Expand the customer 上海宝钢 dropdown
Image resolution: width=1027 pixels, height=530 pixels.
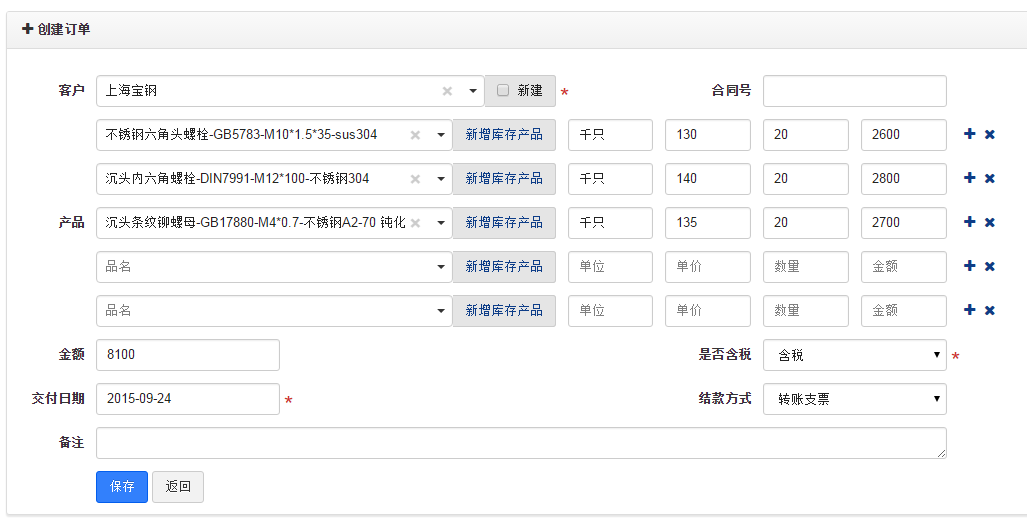pos(473,91)
